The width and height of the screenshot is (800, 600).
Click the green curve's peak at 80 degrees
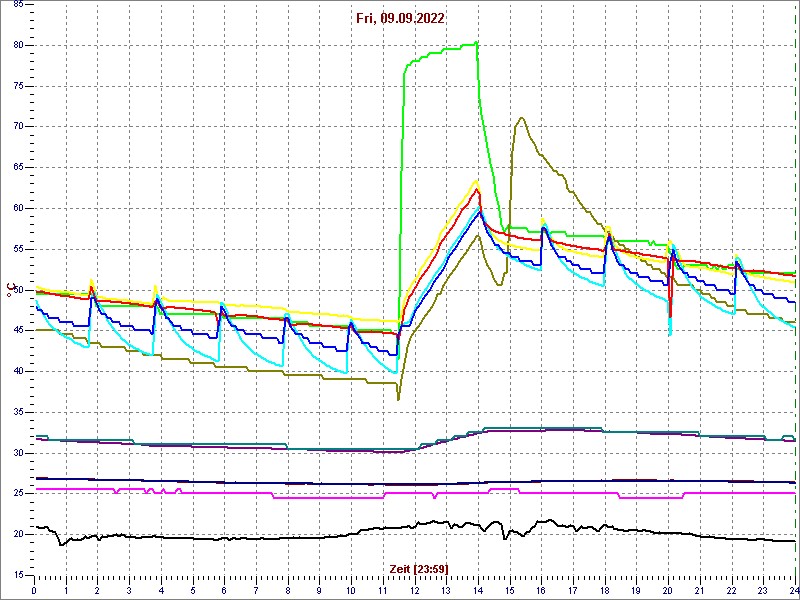476,43
